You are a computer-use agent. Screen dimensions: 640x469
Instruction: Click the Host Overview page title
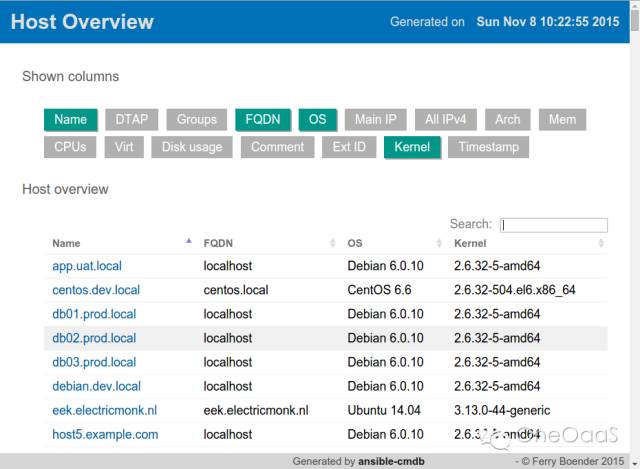click(x=82, y=22)
